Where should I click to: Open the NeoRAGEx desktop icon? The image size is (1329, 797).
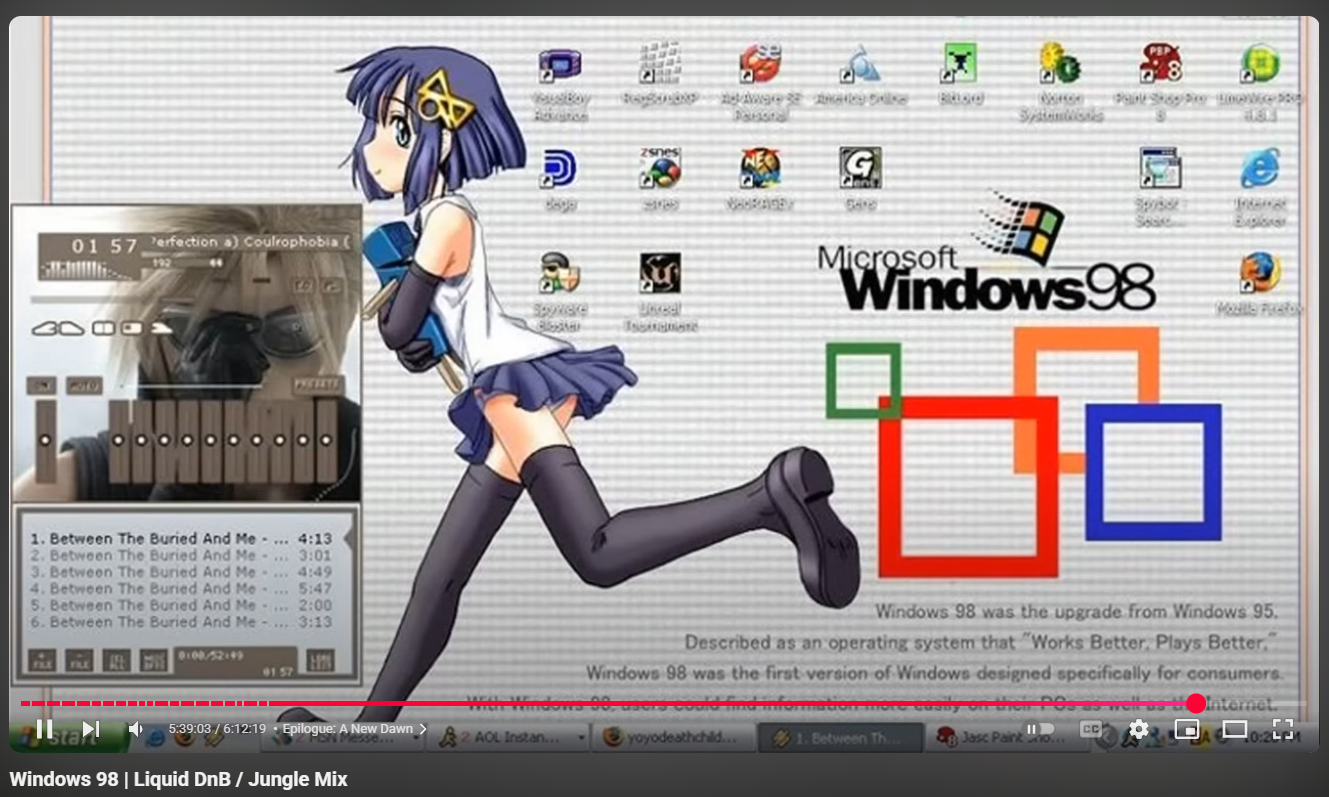click(760, 178)
